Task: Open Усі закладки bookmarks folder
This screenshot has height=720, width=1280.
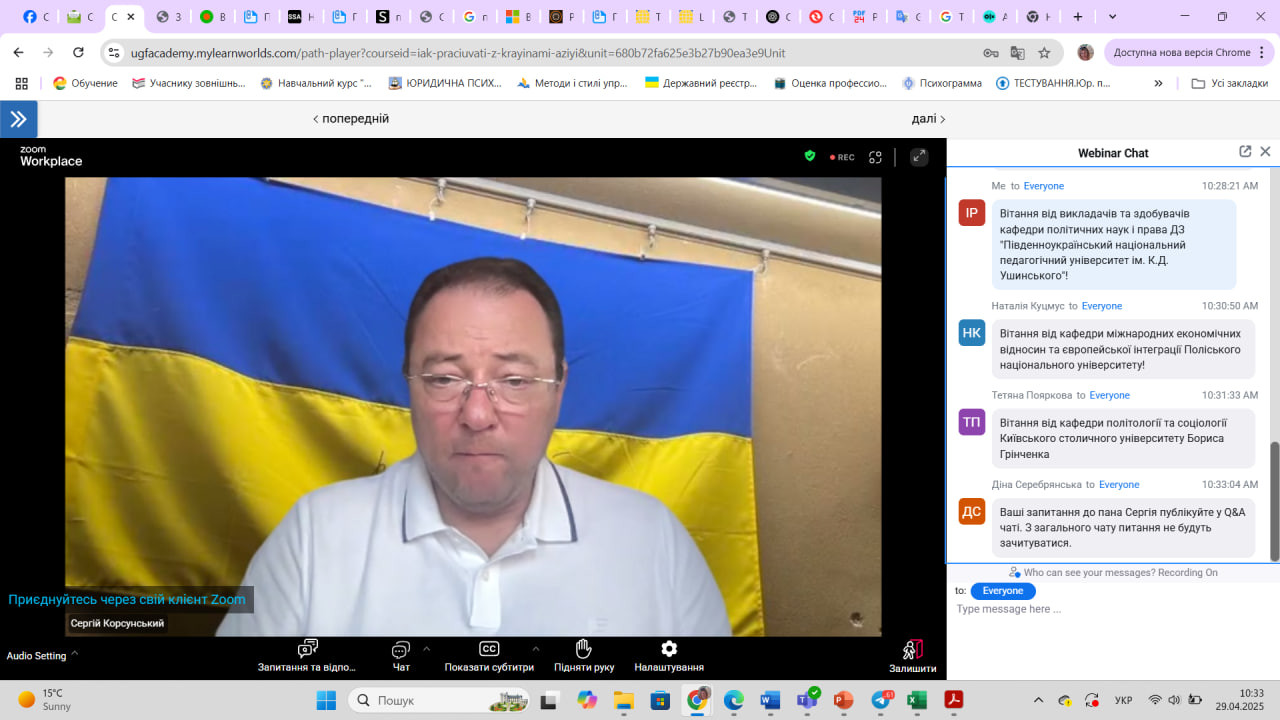Action: pyautogui.click(x=1230, y=83)
